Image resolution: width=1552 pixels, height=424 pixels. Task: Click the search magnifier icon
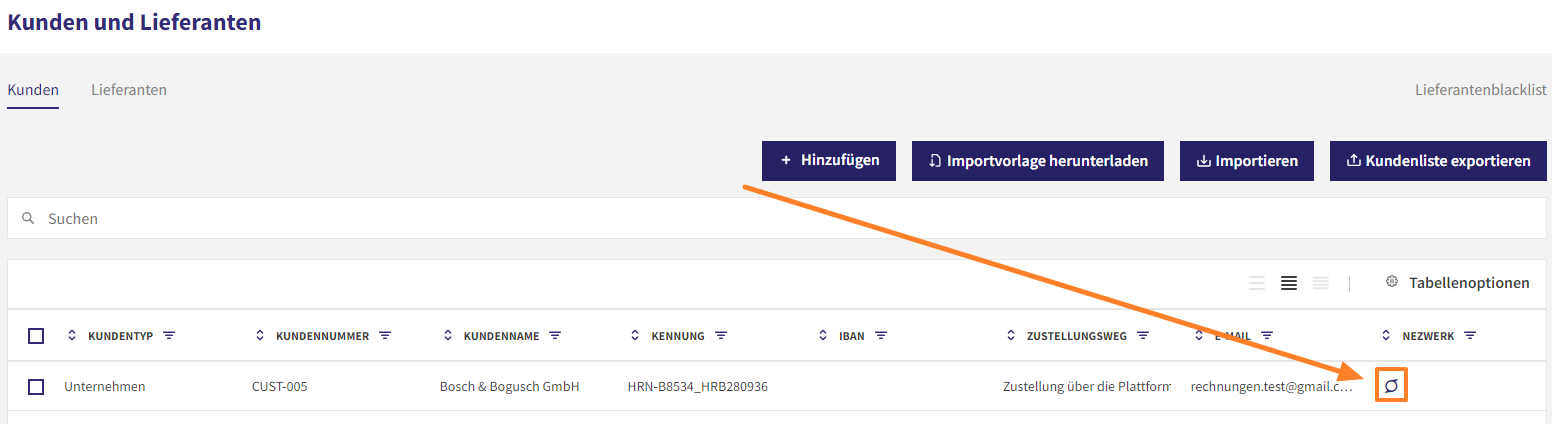point(28,218)
